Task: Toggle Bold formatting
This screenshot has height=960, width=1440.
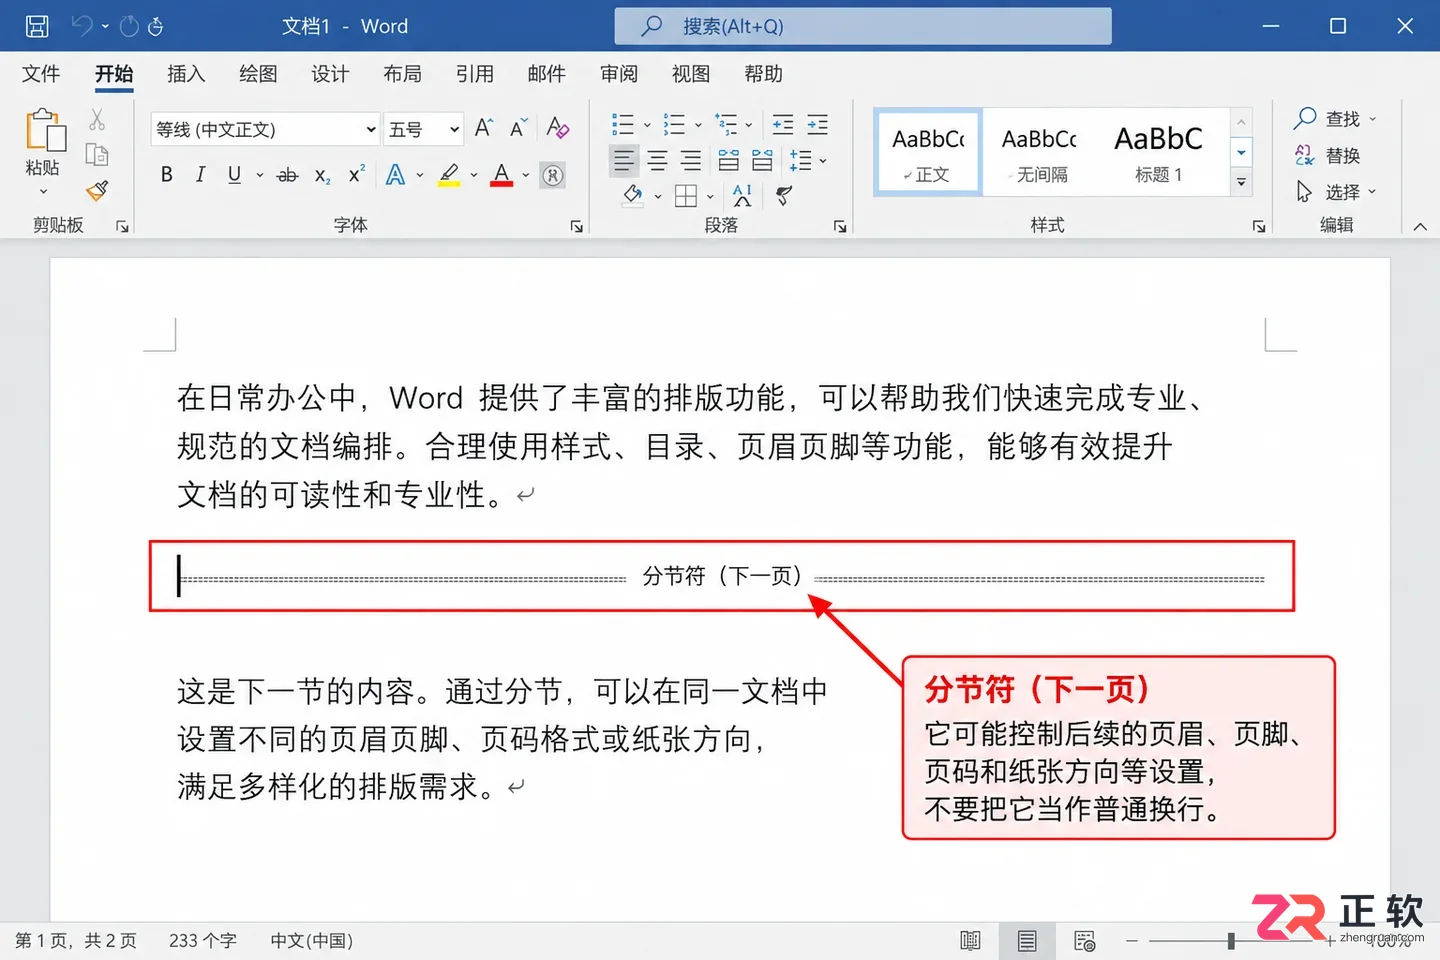Action: 167,175
